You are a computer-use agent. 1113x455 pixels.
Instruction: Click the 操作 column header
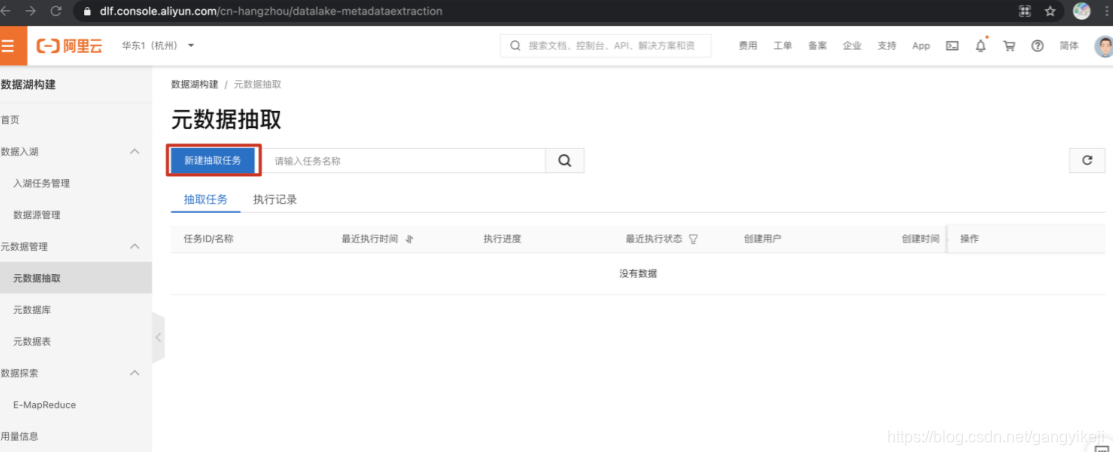click(x=970, y=239)
